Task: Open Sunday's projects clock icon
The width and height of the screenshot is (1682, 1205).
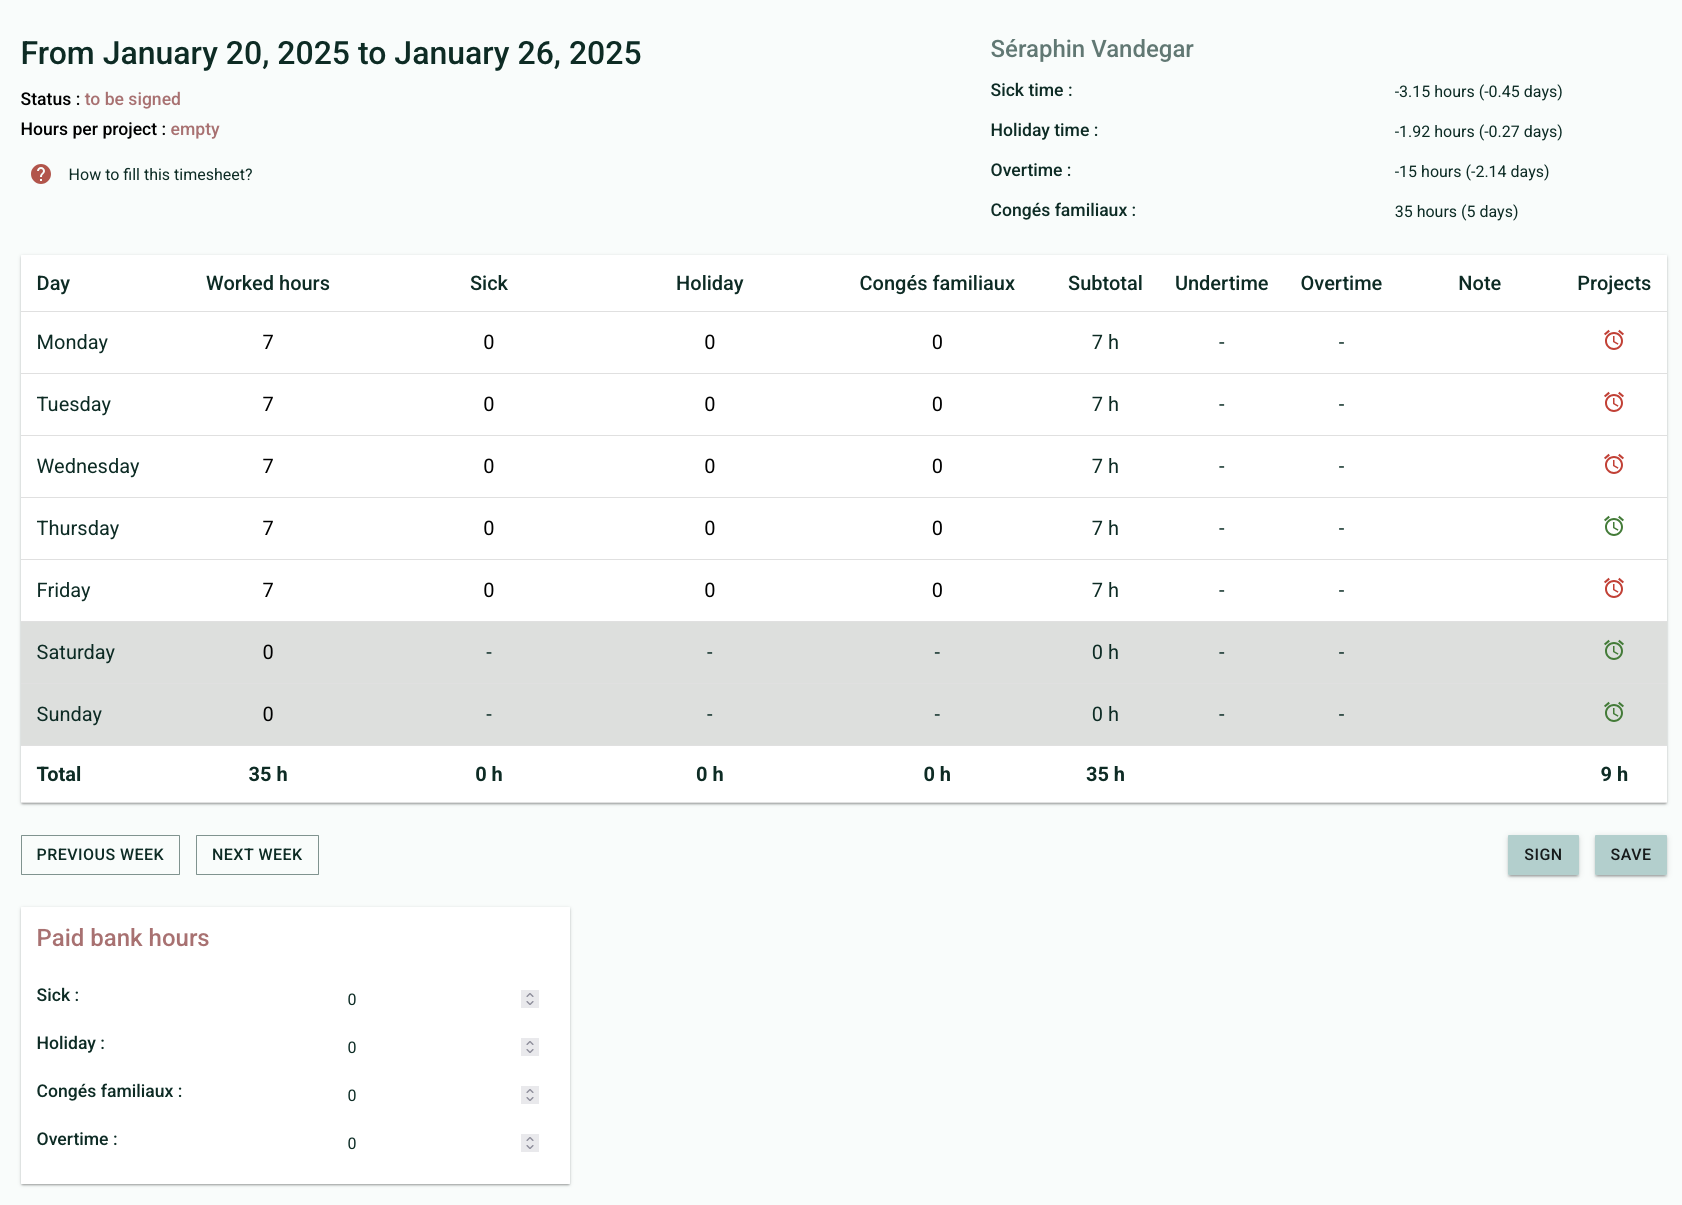Action: click(x=1613, y=712)
